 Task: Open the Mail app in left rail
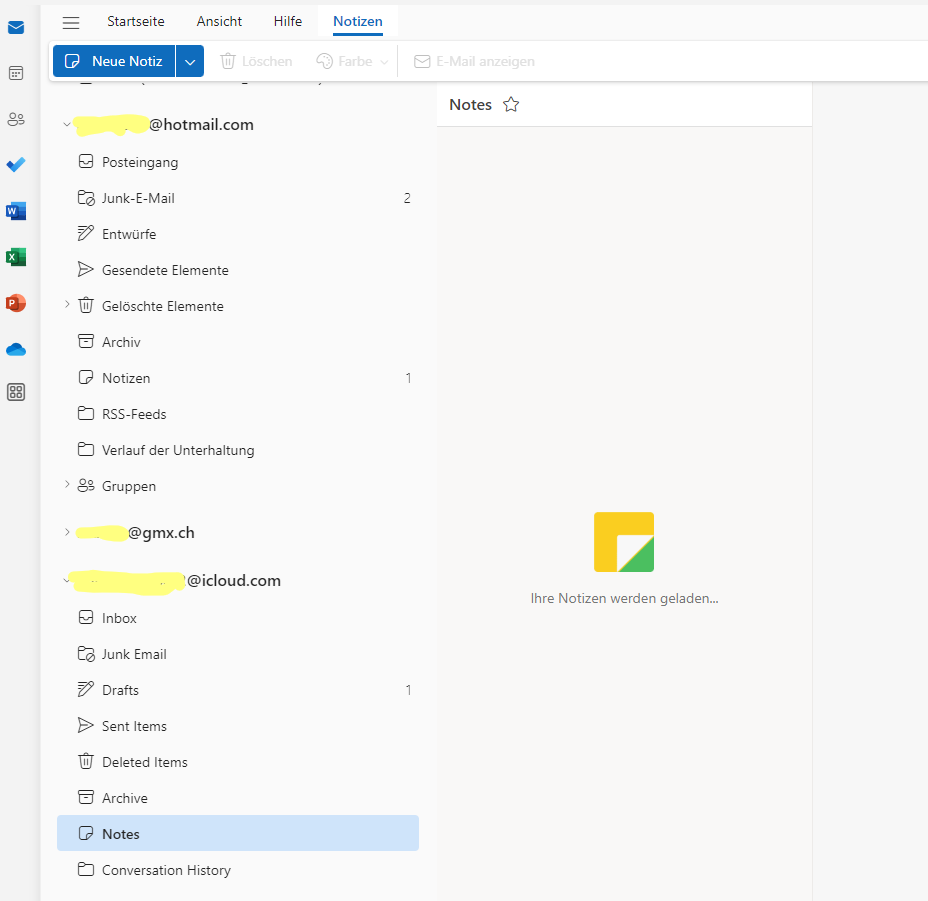pos(16,27)
